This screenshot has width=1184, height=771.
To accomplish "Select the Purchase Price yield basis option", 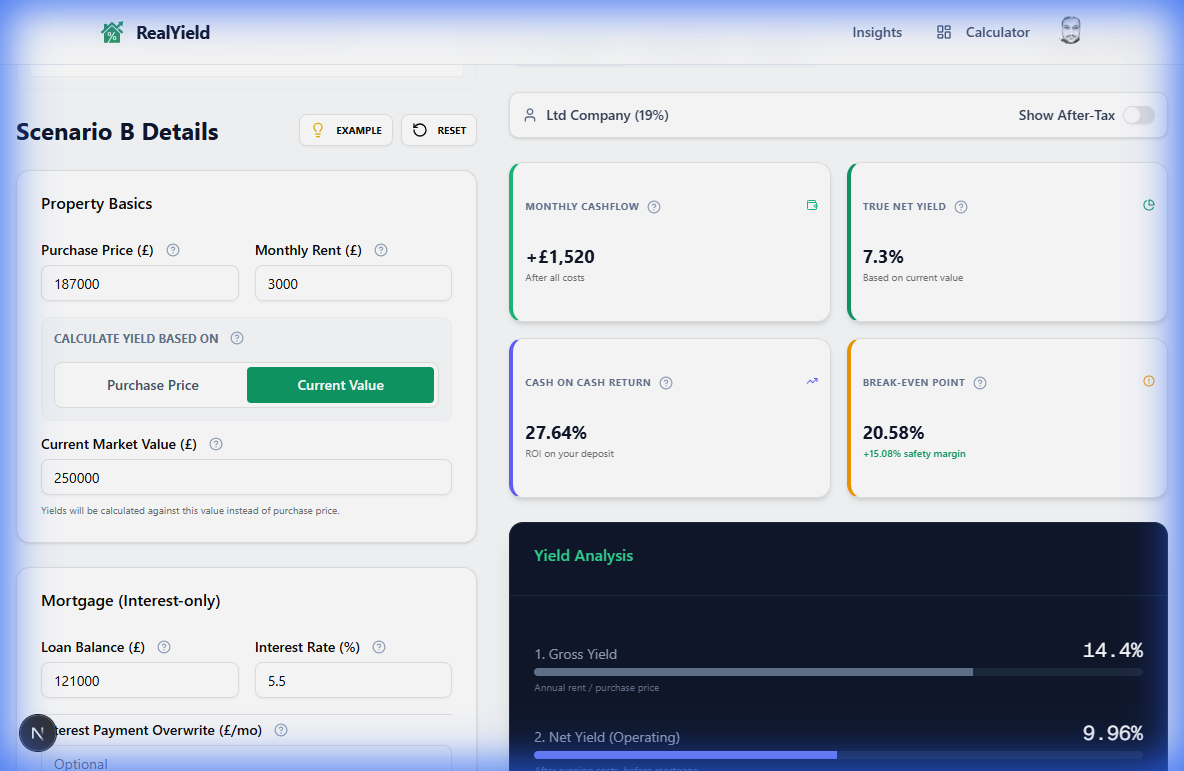I will point(151,385).
